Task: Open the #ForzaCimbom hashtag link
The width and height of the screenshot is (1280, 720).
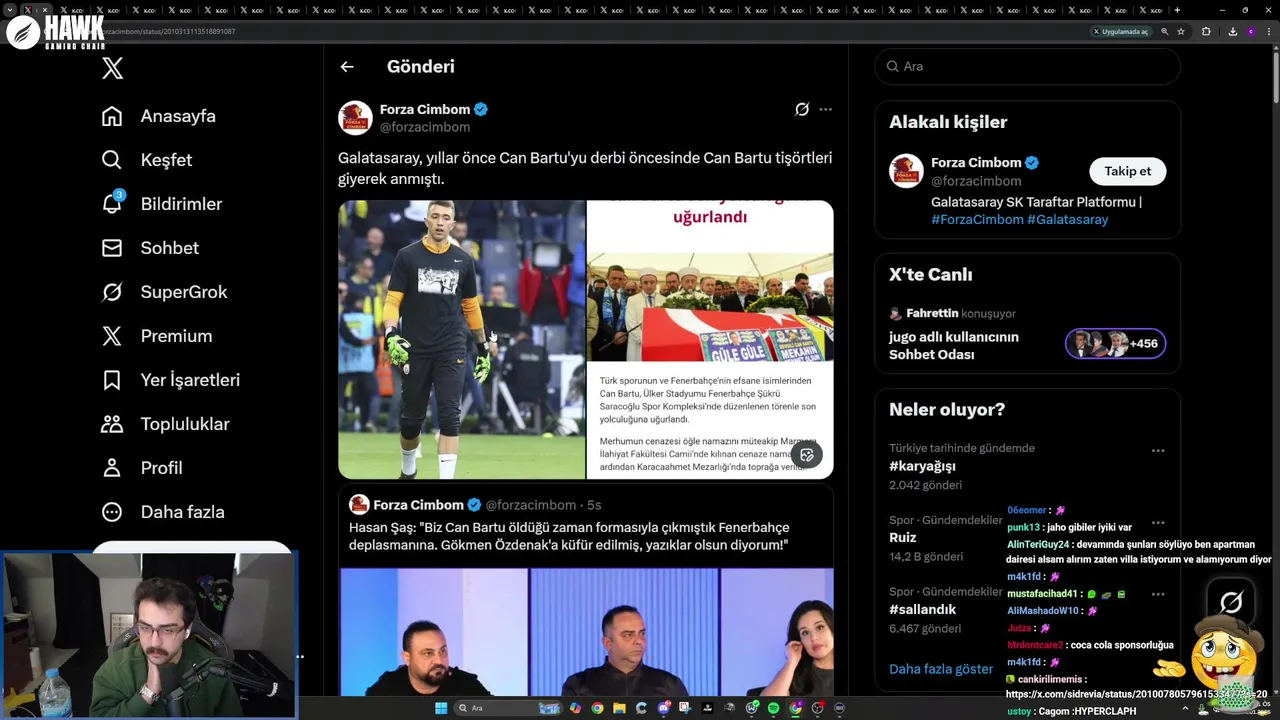Action: pos(977,220)
